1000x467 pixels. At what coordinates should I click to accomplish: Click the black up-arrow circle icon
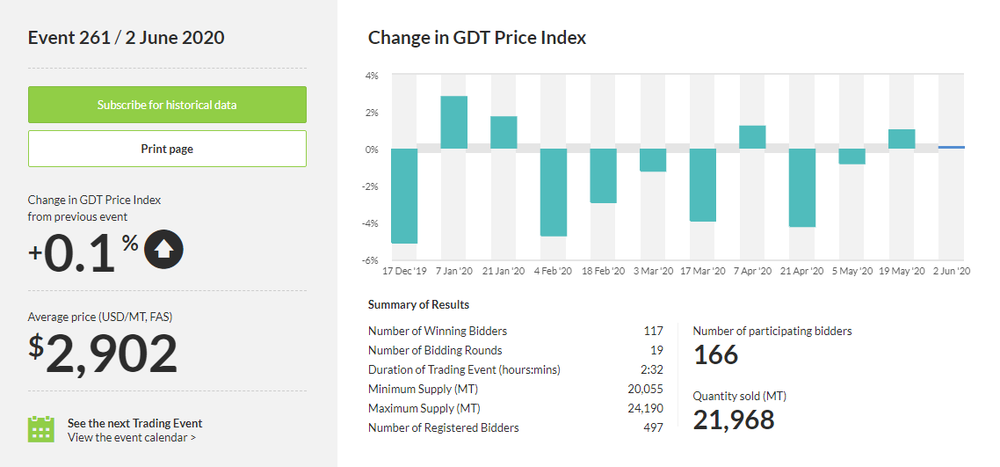point(164,250)
